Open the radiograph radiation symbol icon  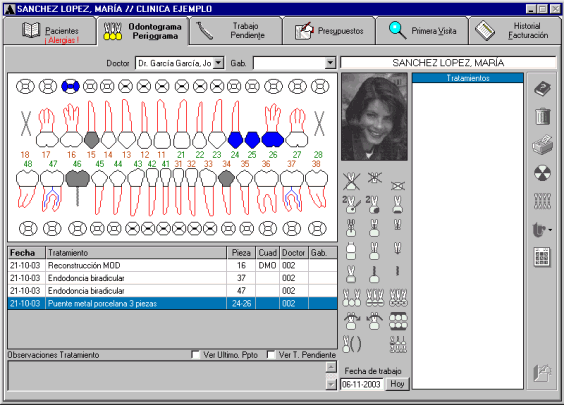(542, 173)
